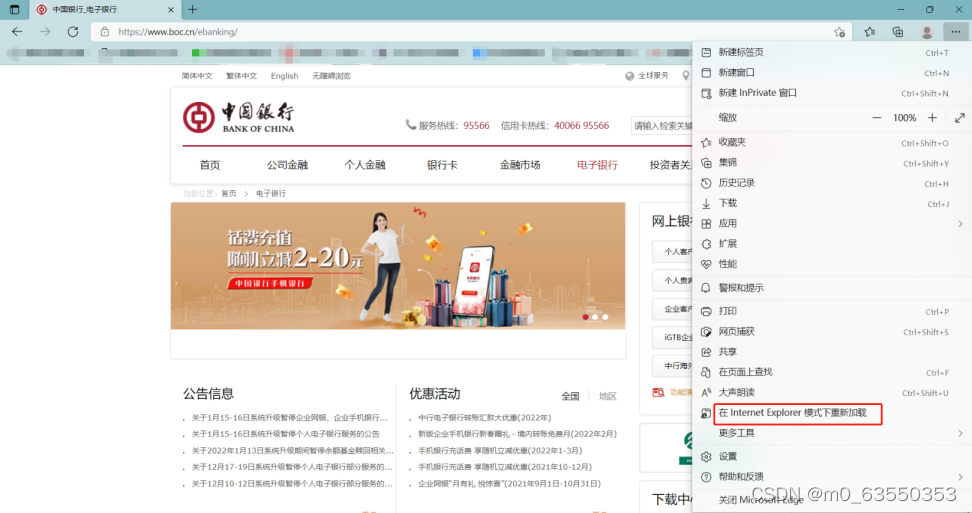Open a new tab with plus icon
Viewport: 972px width, 513px height.
point(193,9)
